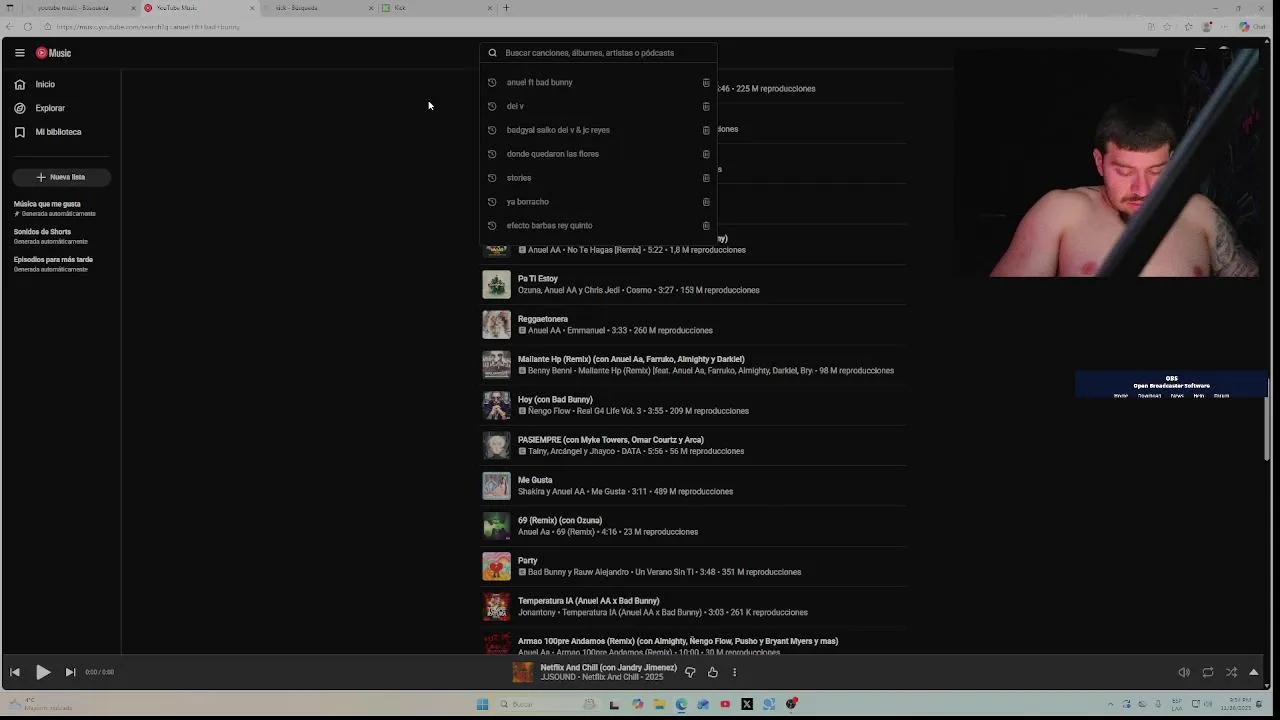Open the Party song title

click(x=527, y=561)
